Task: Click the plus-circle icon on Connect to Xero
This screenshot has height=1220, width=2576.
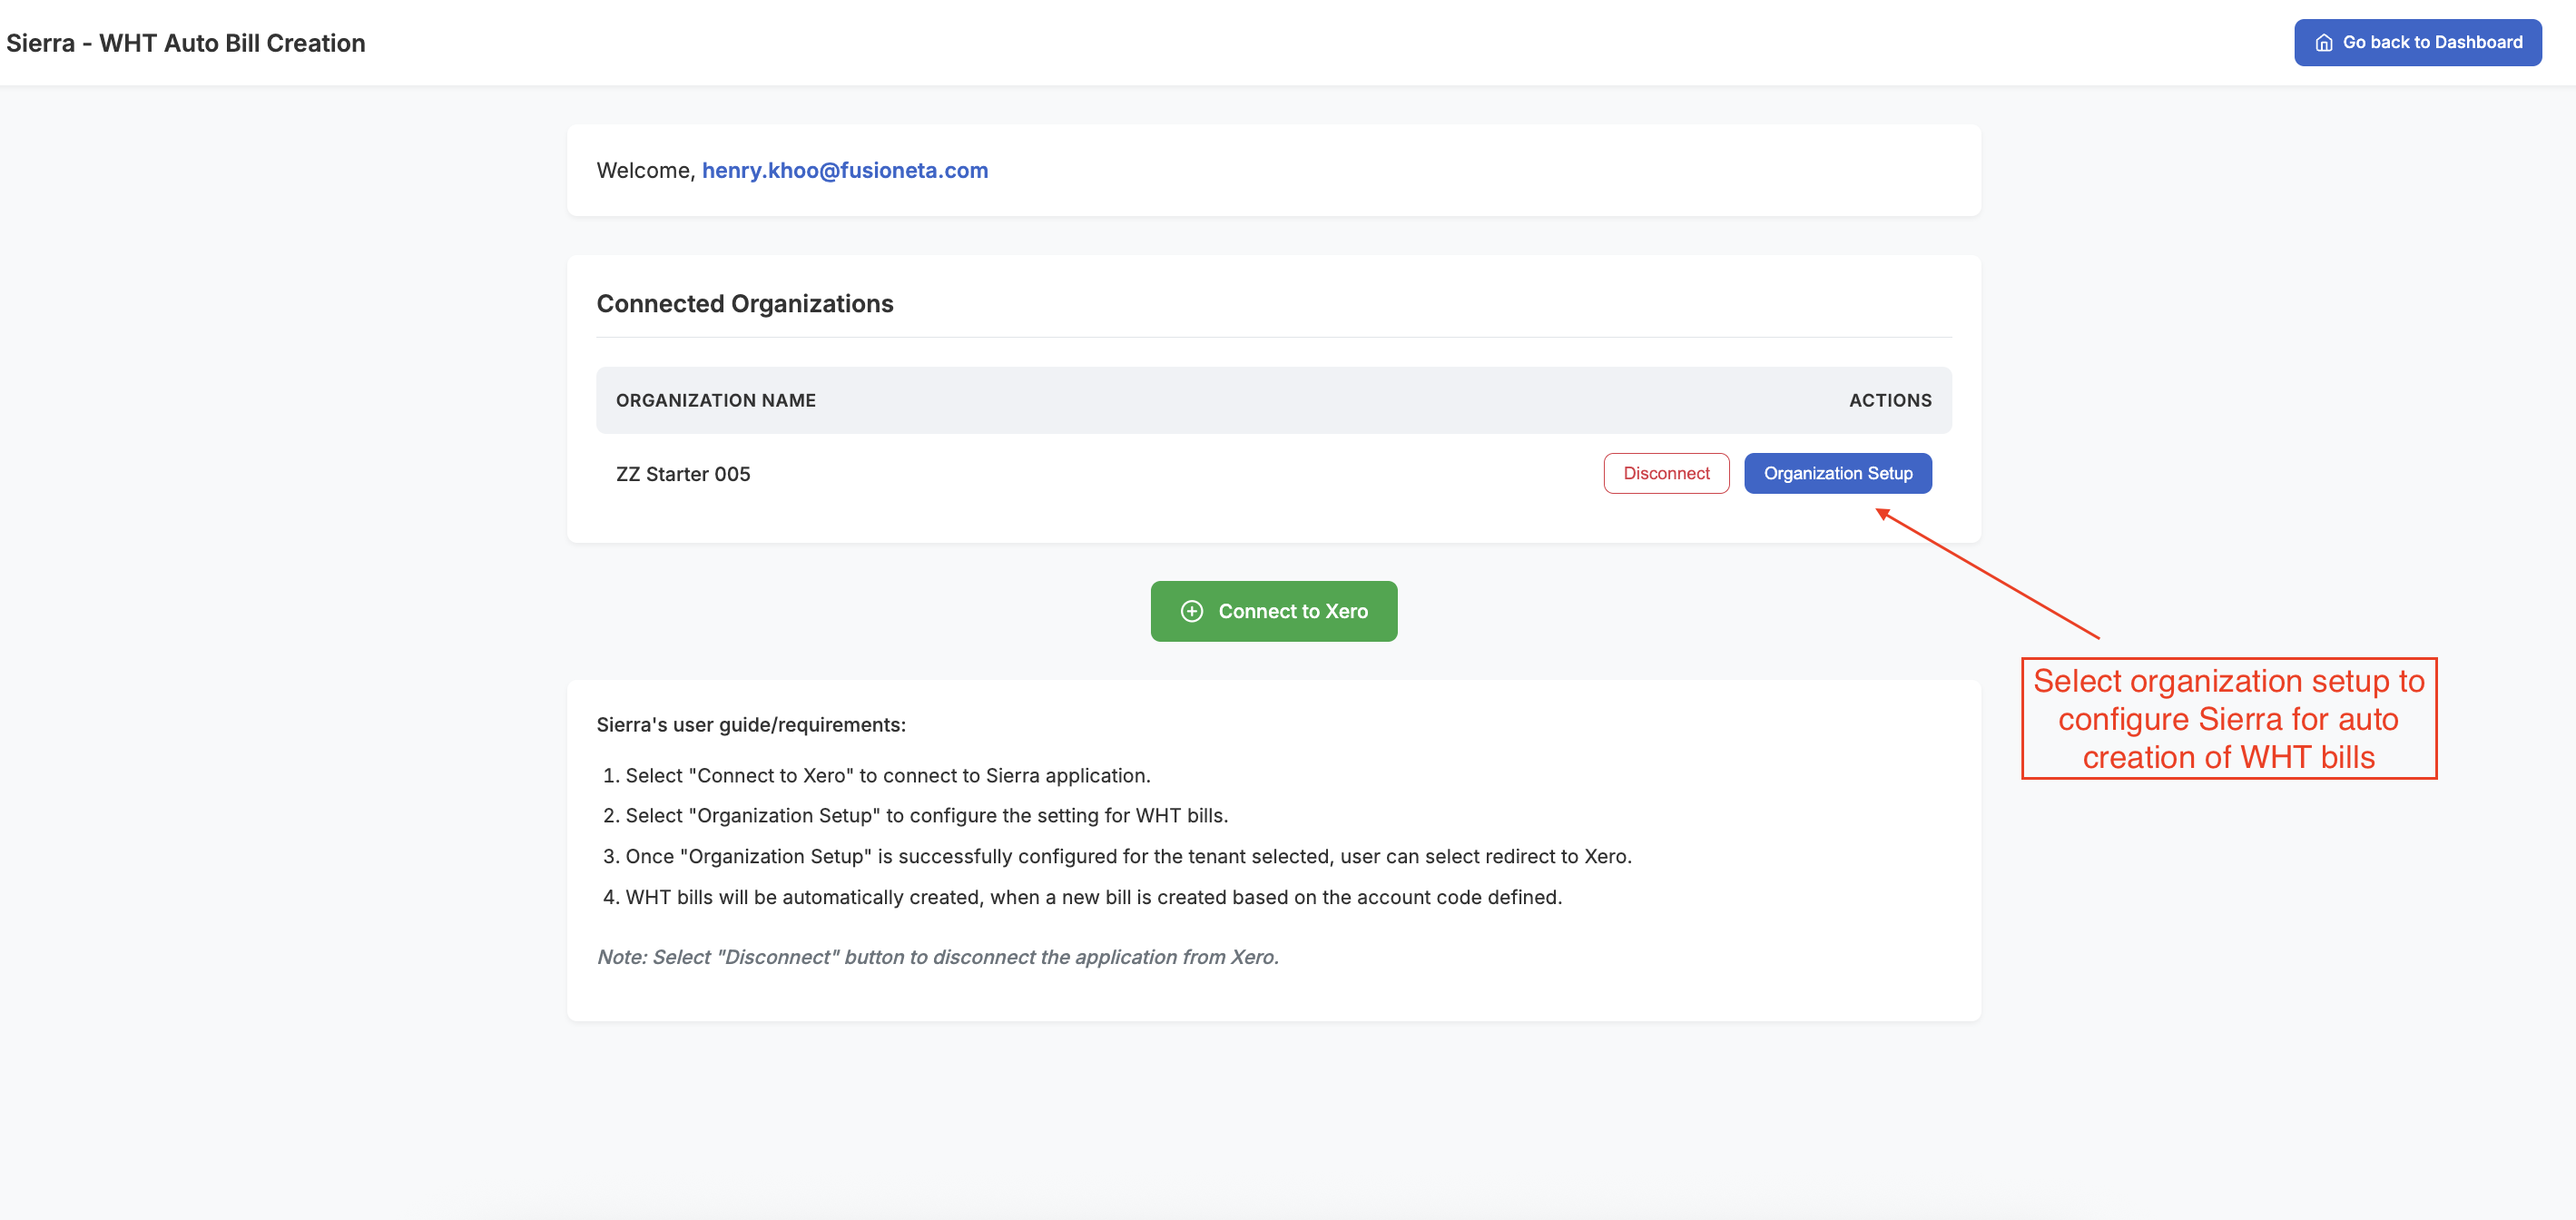Action: pos(1192,611)
